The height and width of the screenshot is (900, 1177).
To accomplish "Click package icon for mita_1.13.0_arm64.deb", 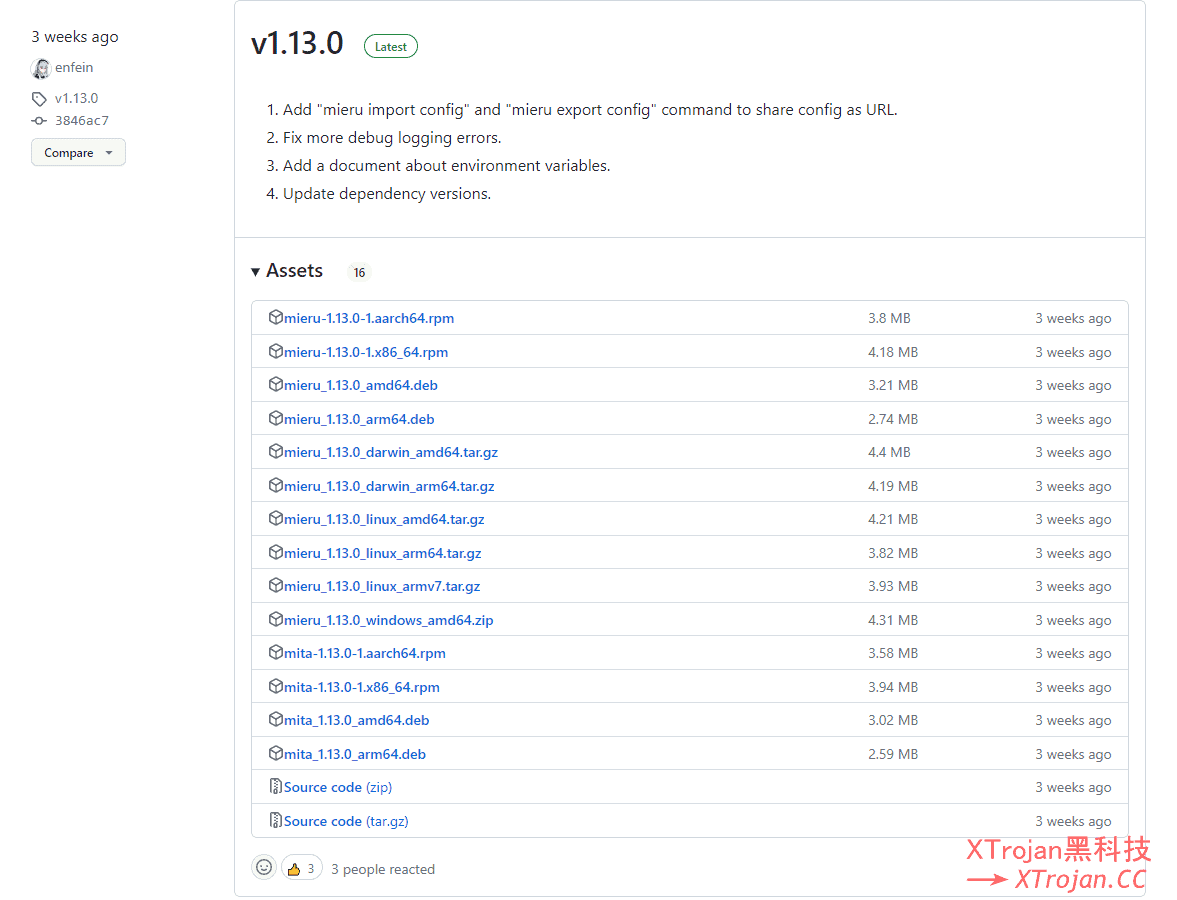I will 275,753.
